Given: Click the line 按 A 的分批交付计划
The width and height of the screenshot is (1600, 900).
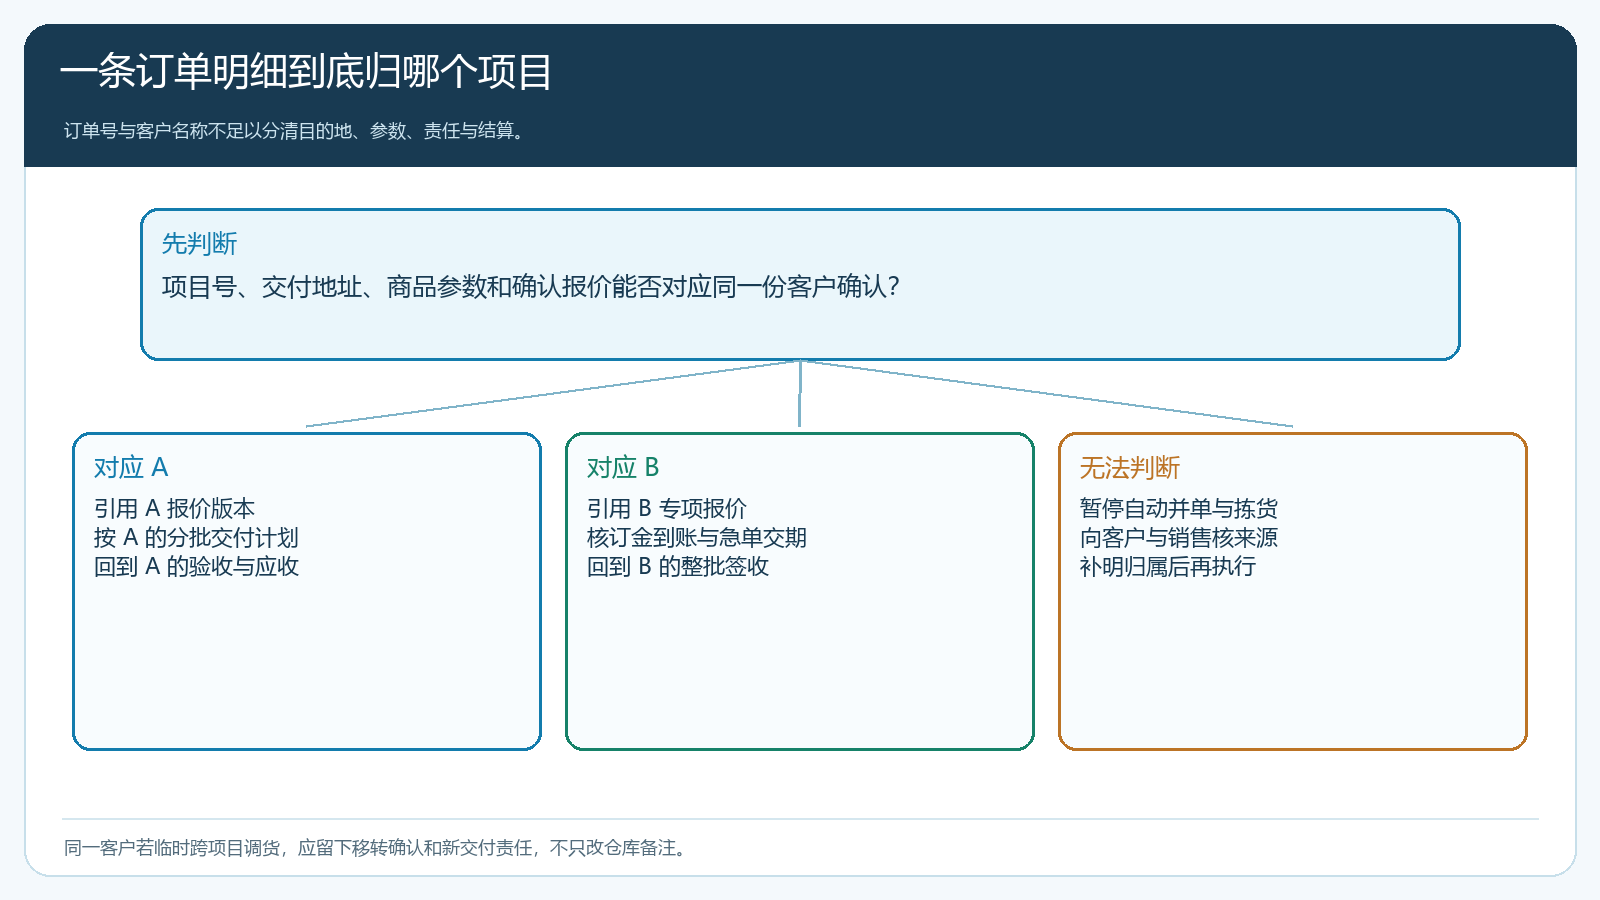Looking at the screenshot, I should pyautogui.click(x=196, y=537).
